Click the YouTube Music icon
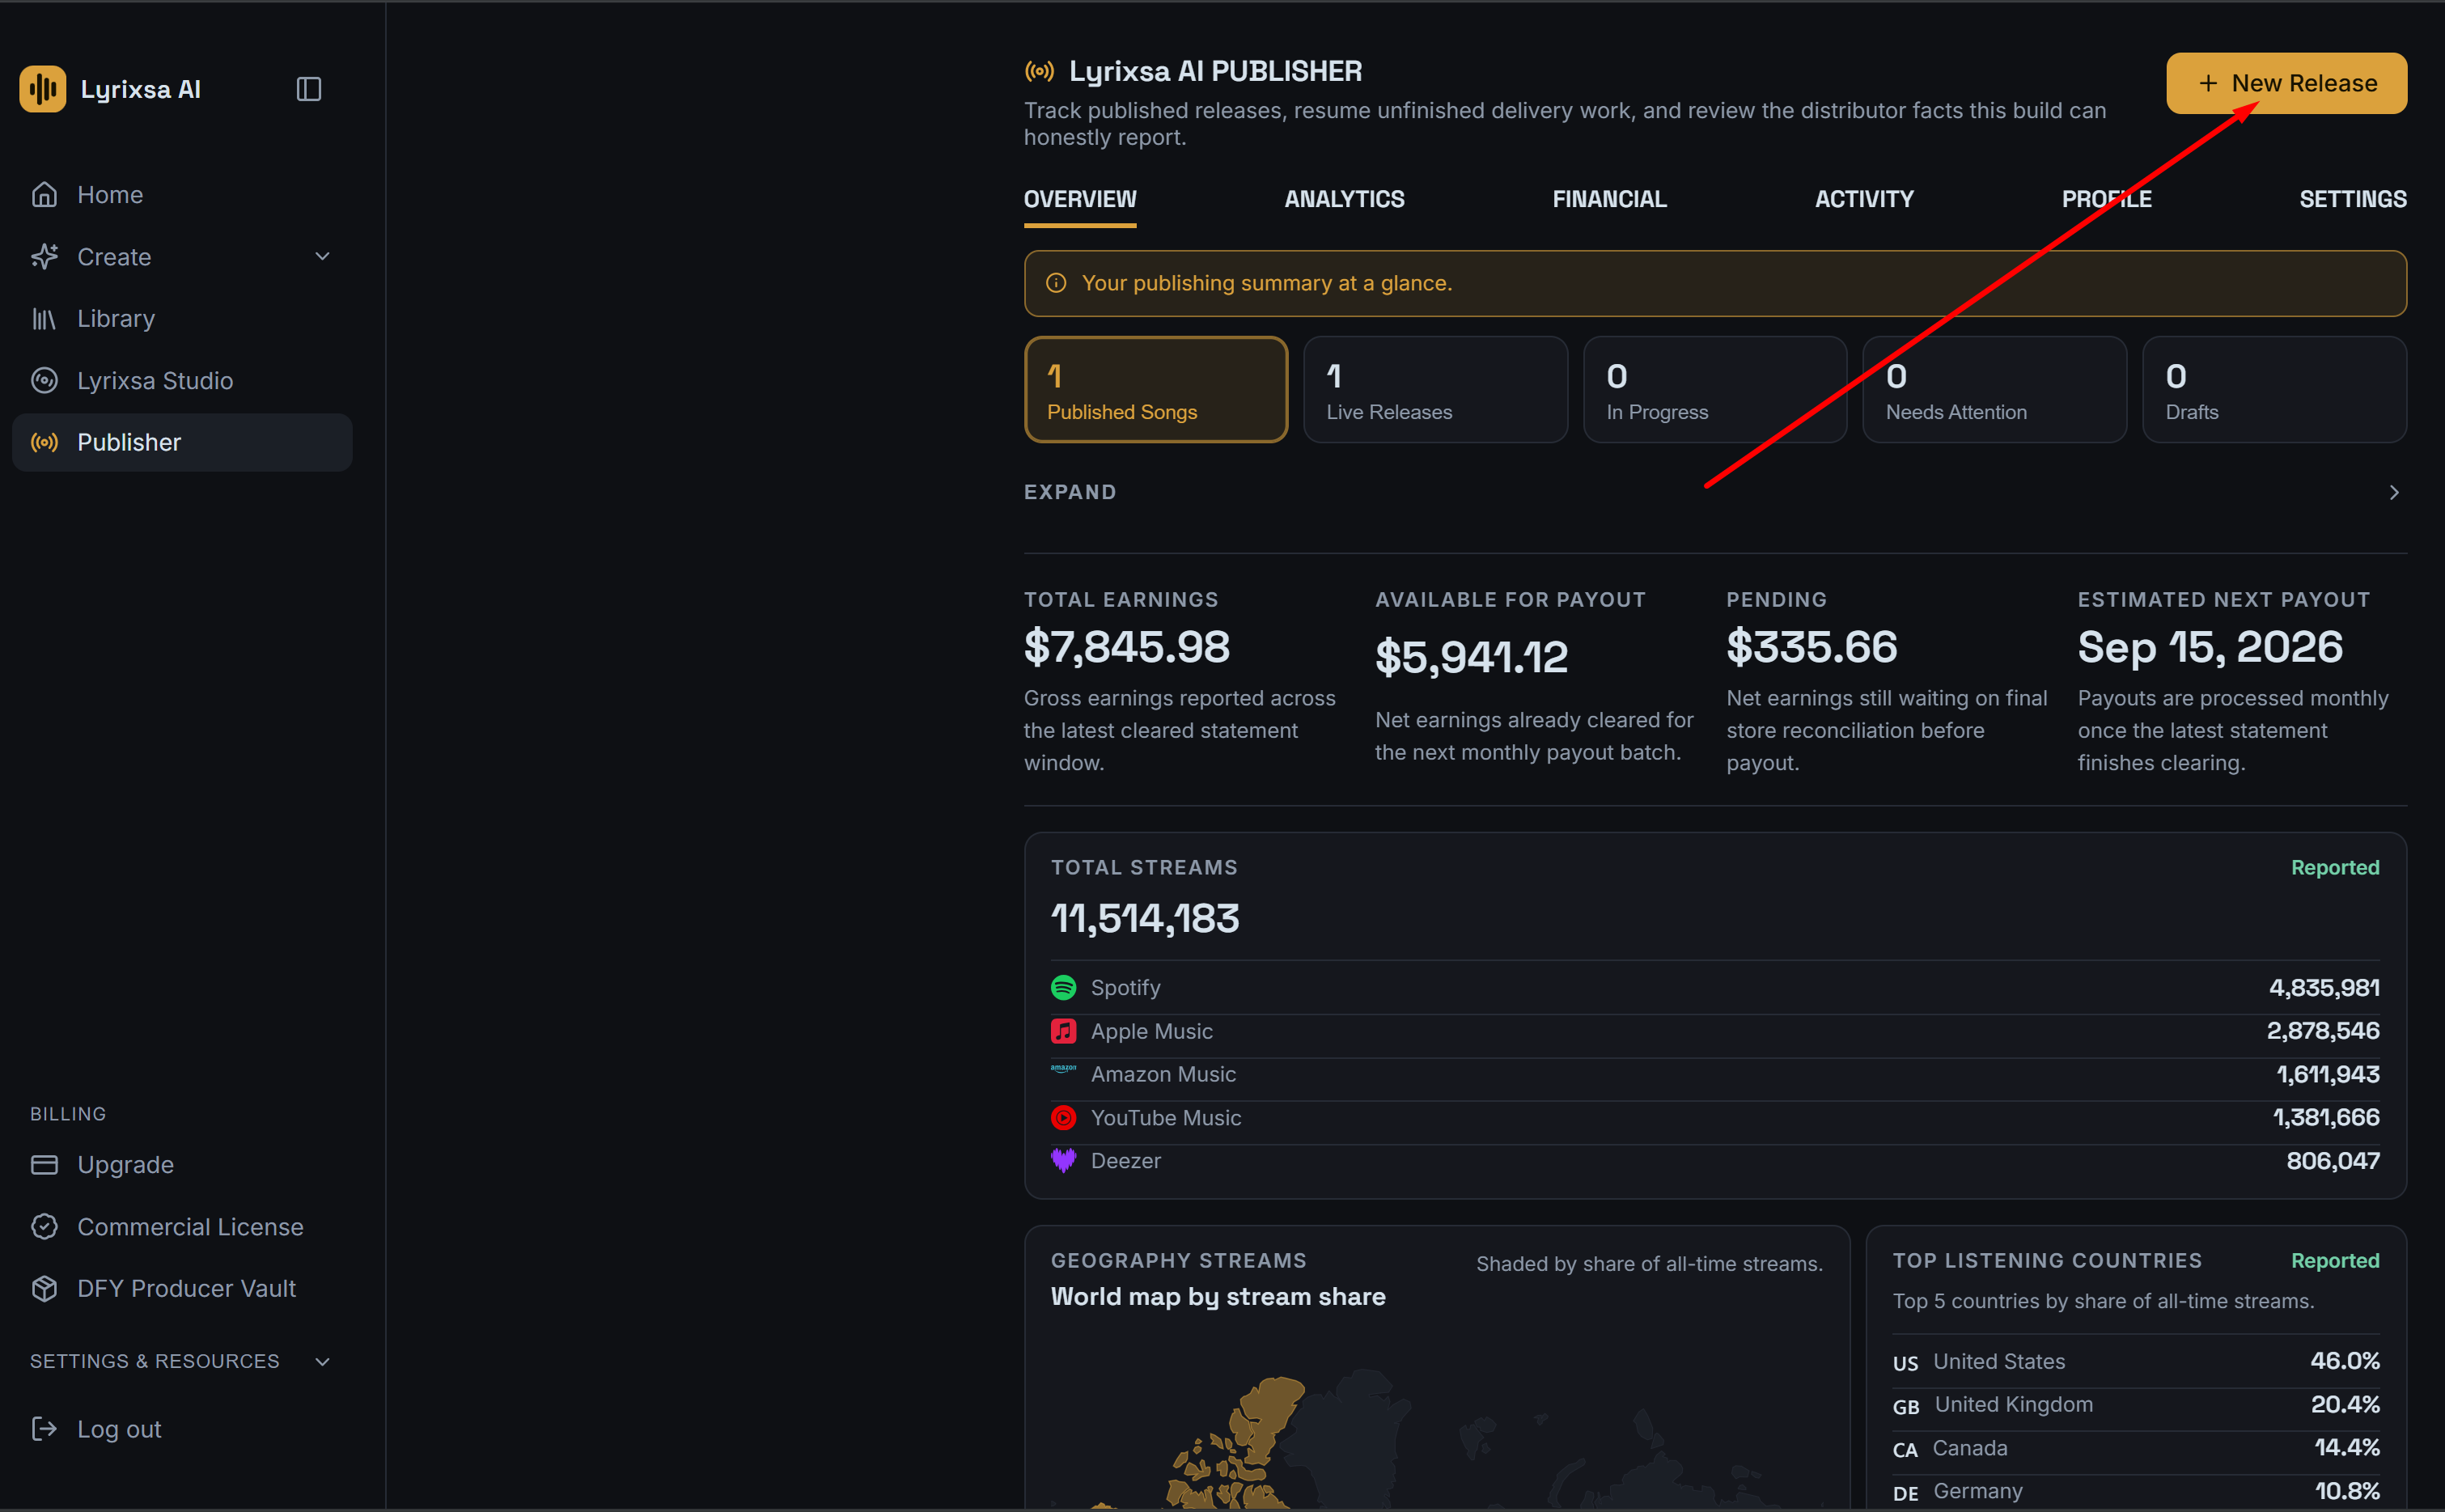2445x1512 pixels. (x=1063, y=1118)
